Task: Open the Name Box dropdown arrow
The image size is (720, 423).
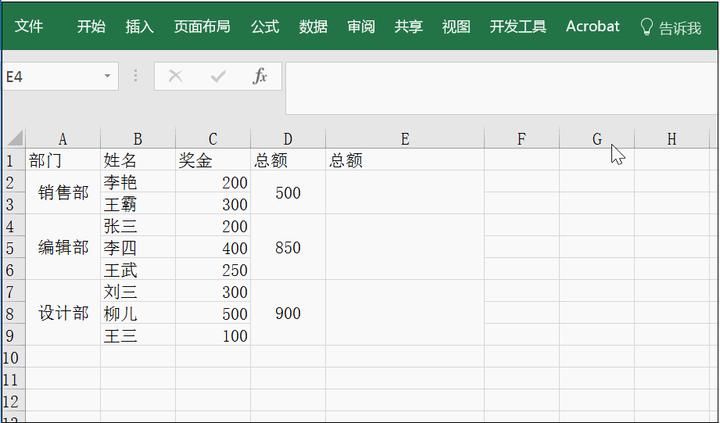Action: coord(107,77)
